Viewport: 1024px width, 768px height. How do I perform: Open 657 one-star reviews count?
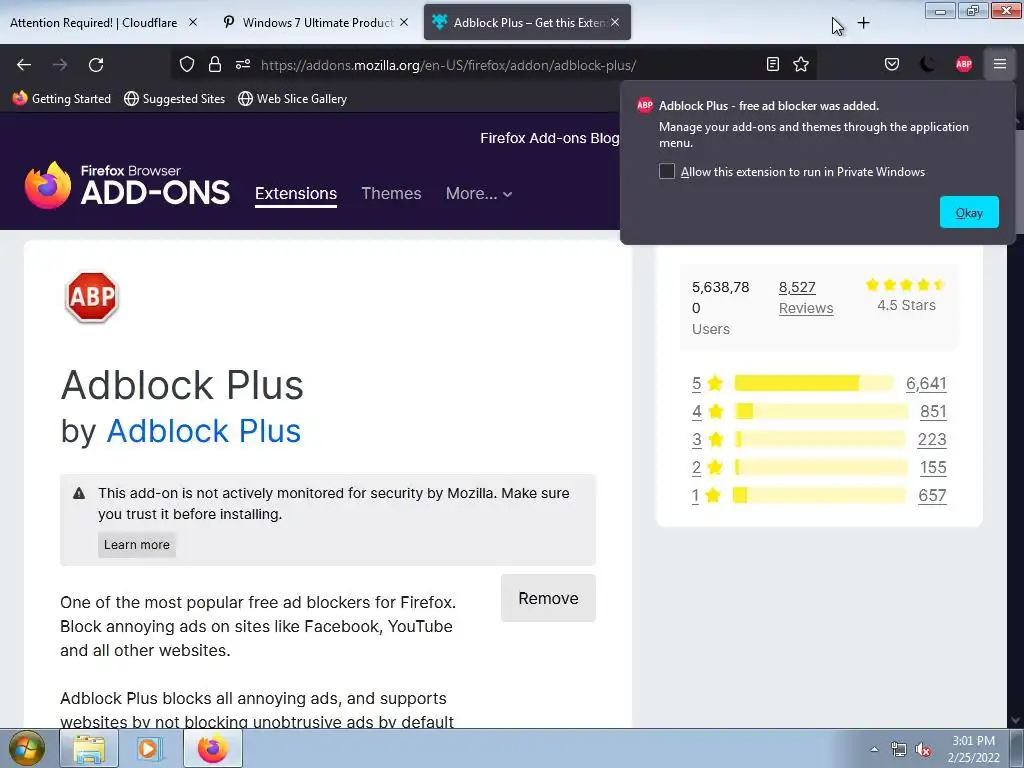pos(932,496)
